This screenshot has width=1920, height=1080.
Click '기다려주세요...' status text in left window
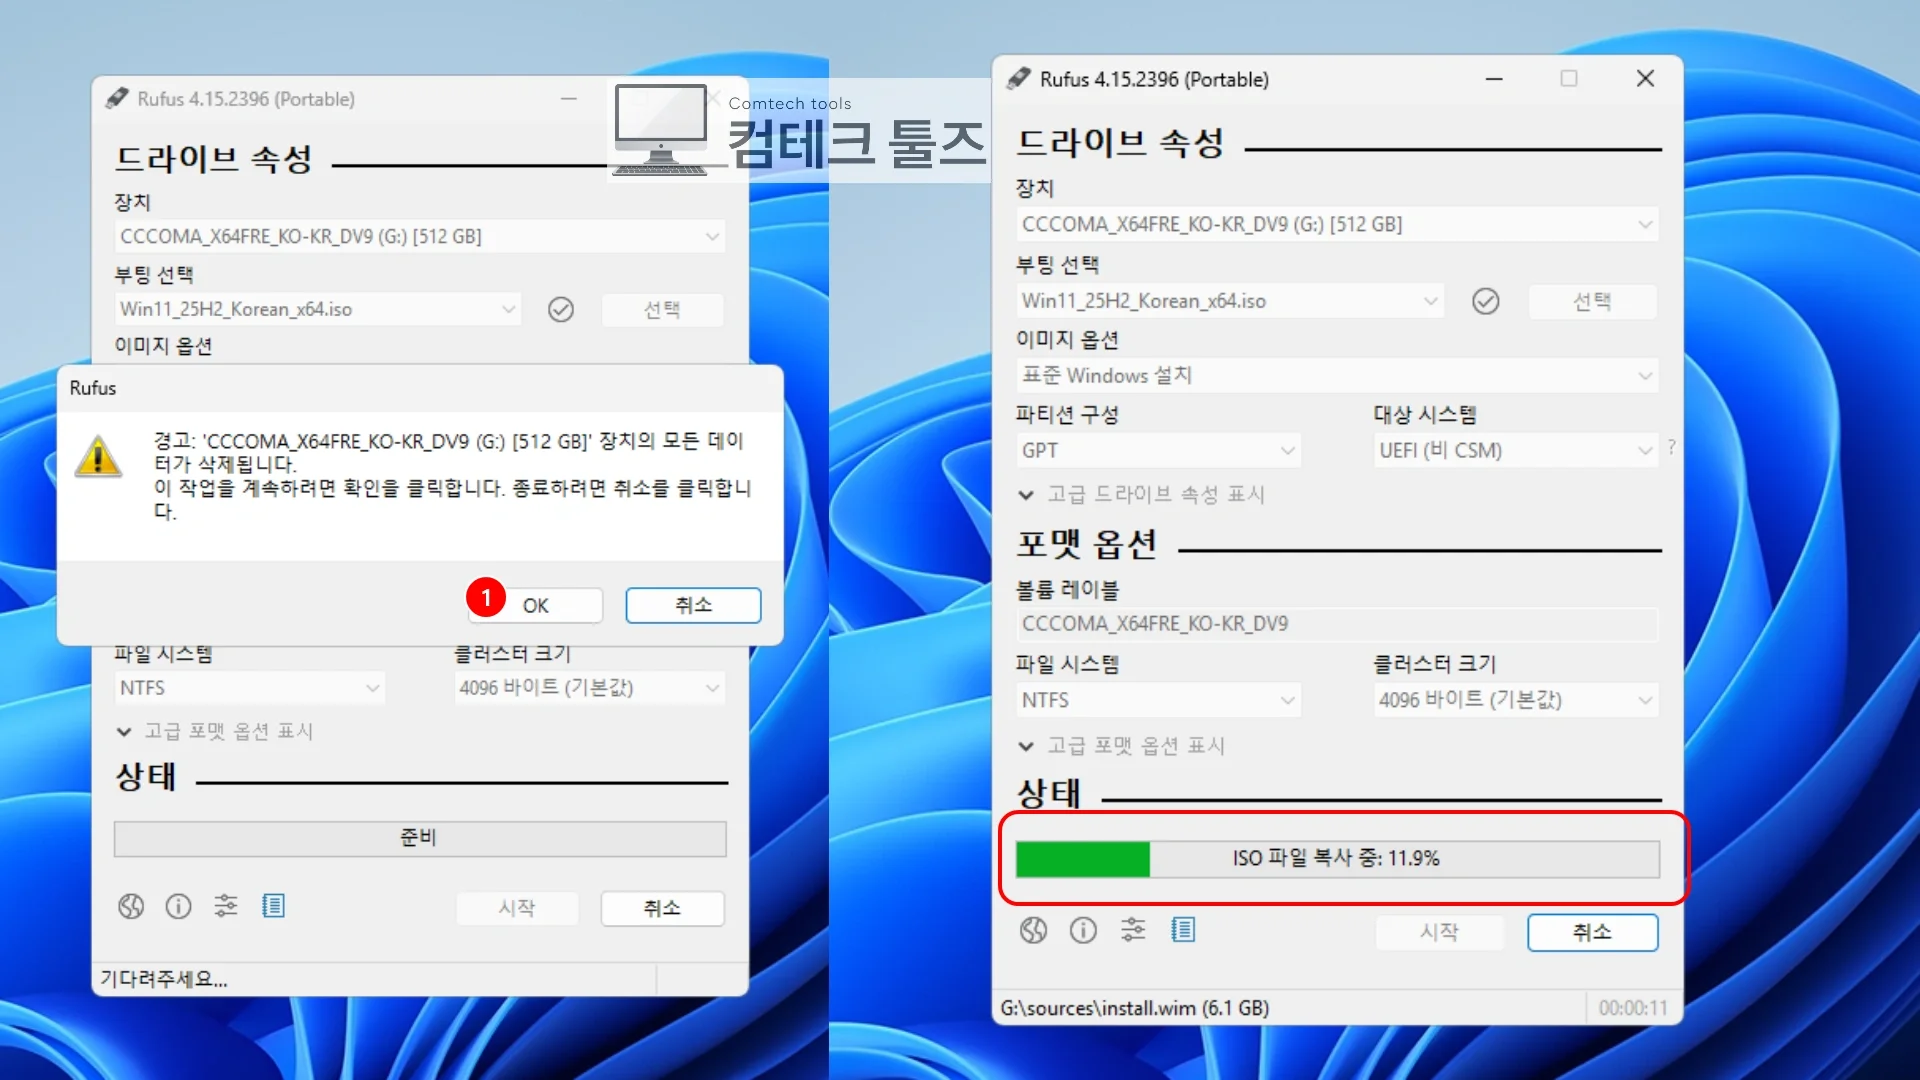click(164, 979)
